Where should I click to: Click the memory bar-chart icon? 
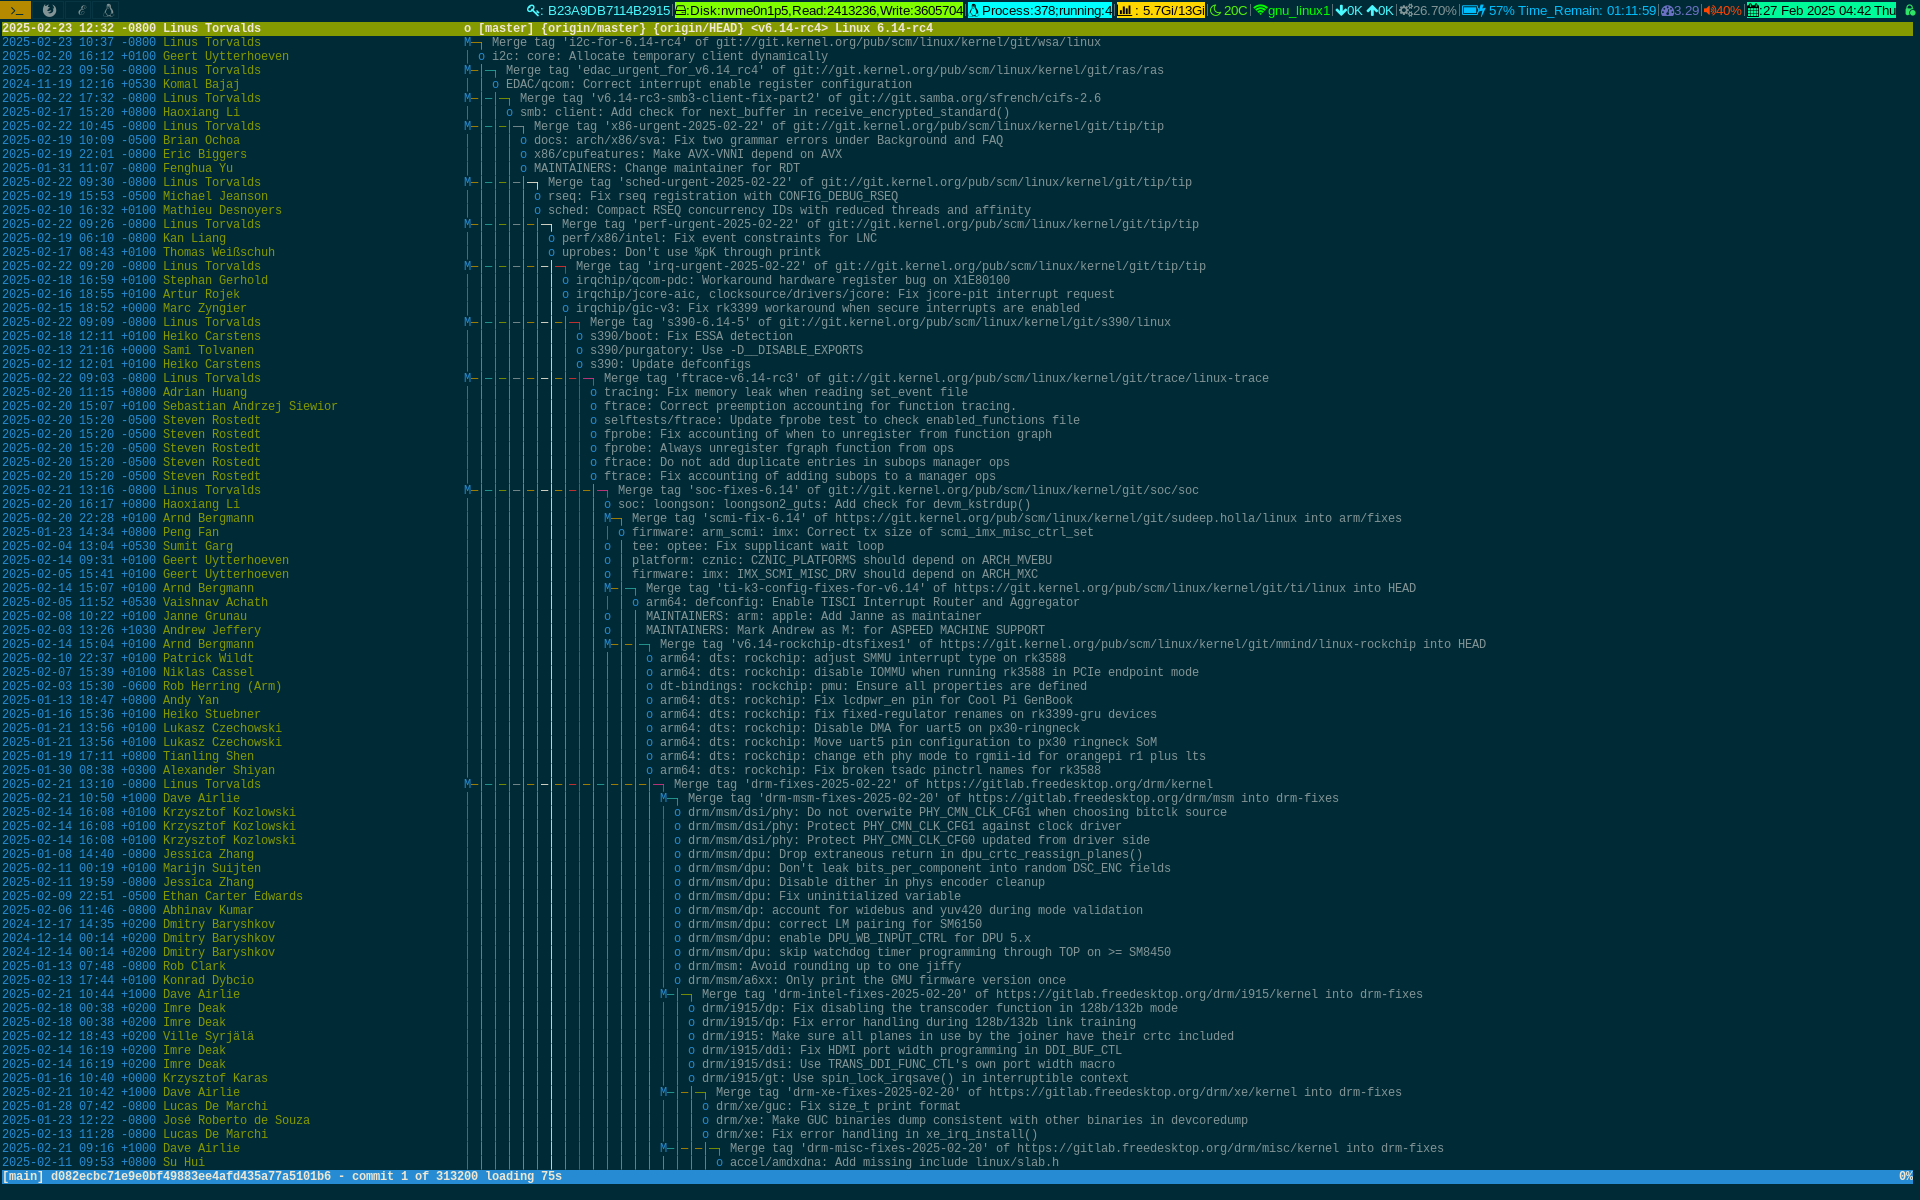pos(1125,10)
